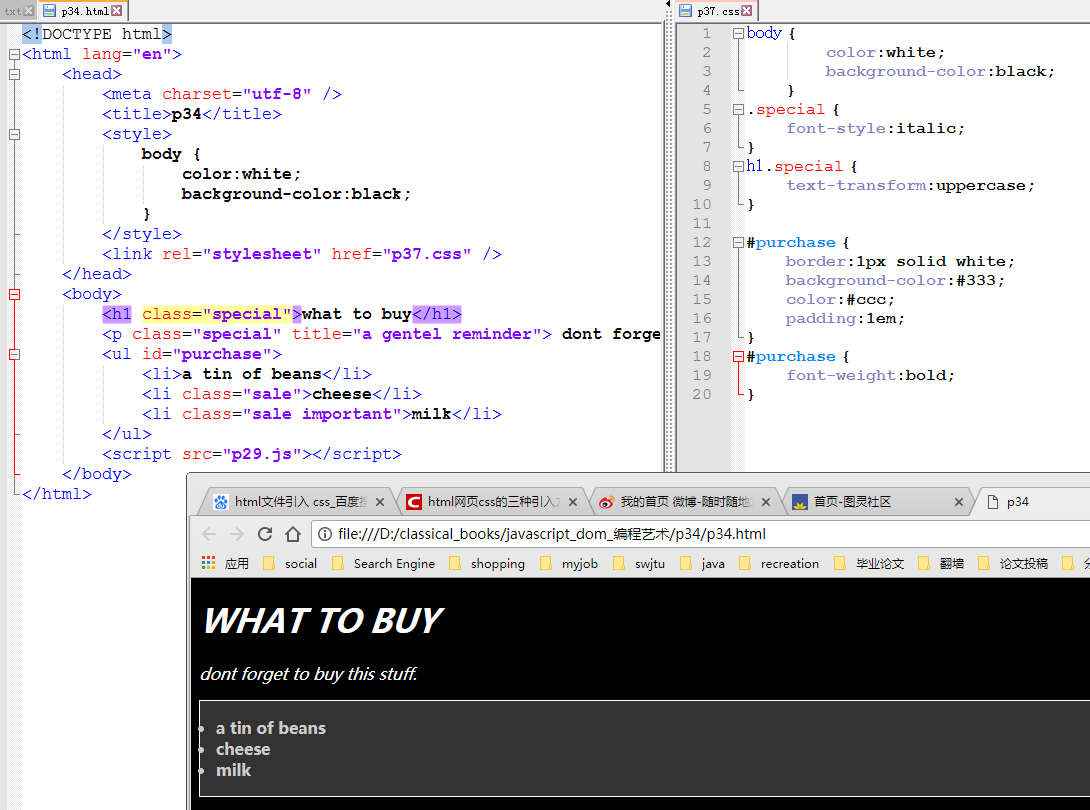Close the txt editor tab
This screenshot has height=810, width=1090.
tap(29, 10)
